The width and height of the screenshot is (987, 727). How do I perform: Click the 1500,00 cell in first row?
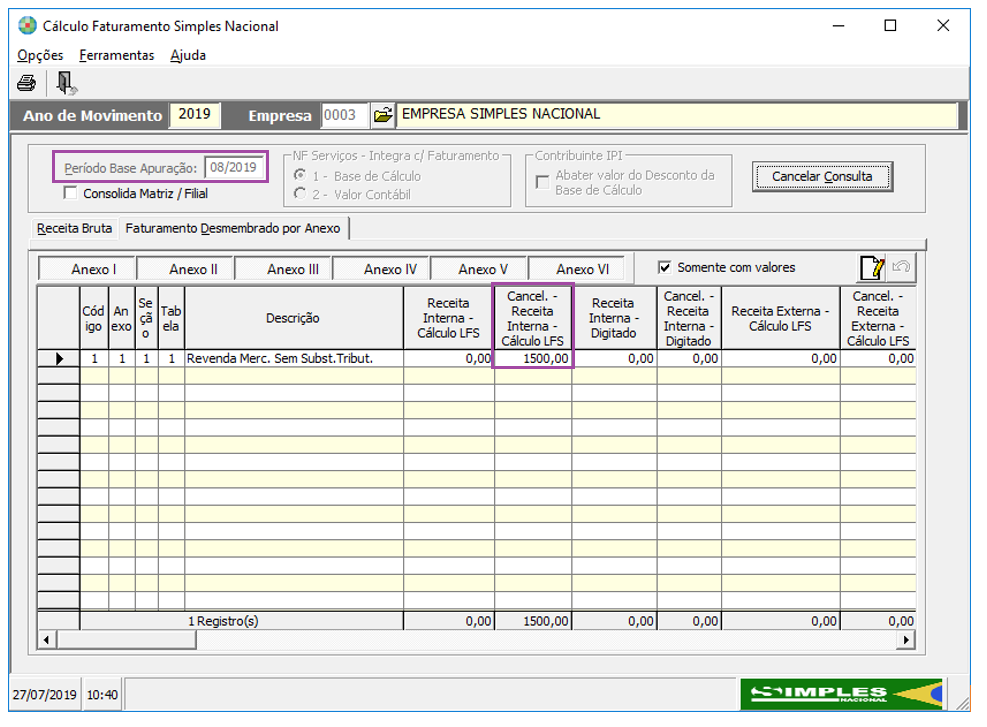533,359
